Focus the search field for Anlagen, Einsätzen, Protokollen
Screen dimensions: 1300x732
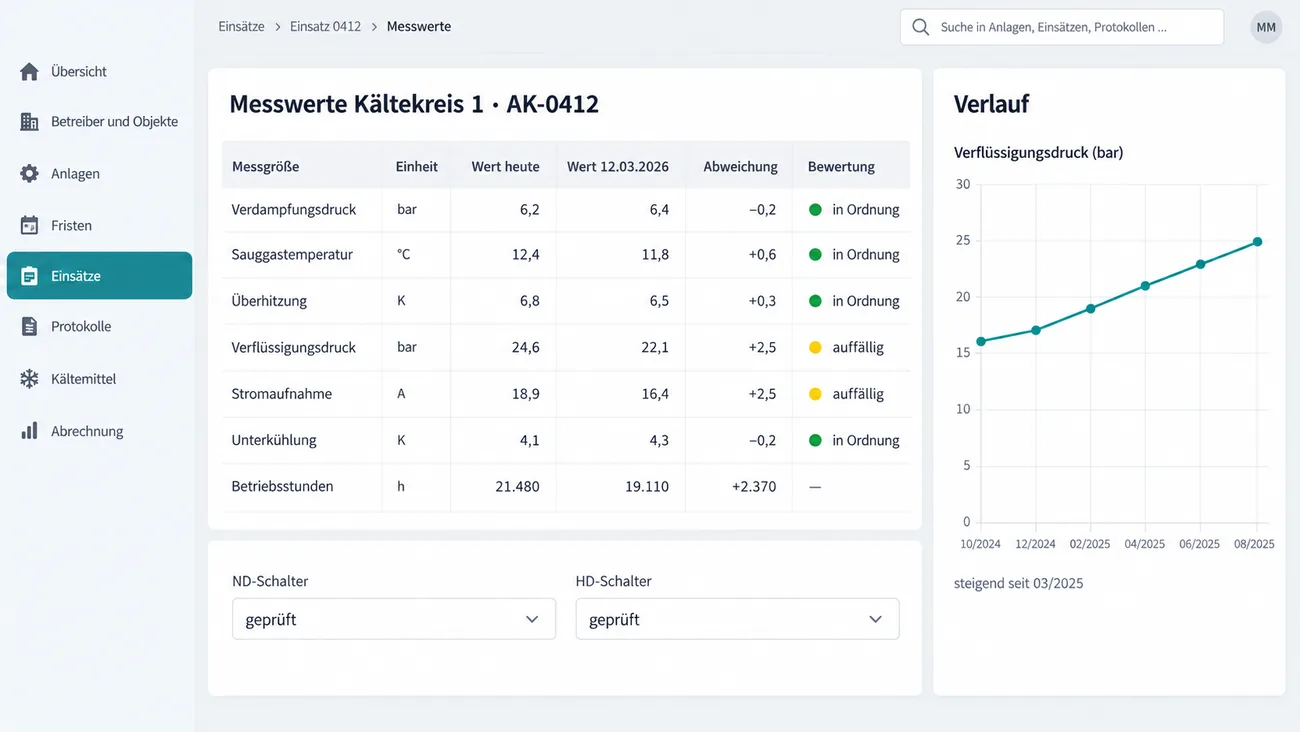(x=1062, y=27)
